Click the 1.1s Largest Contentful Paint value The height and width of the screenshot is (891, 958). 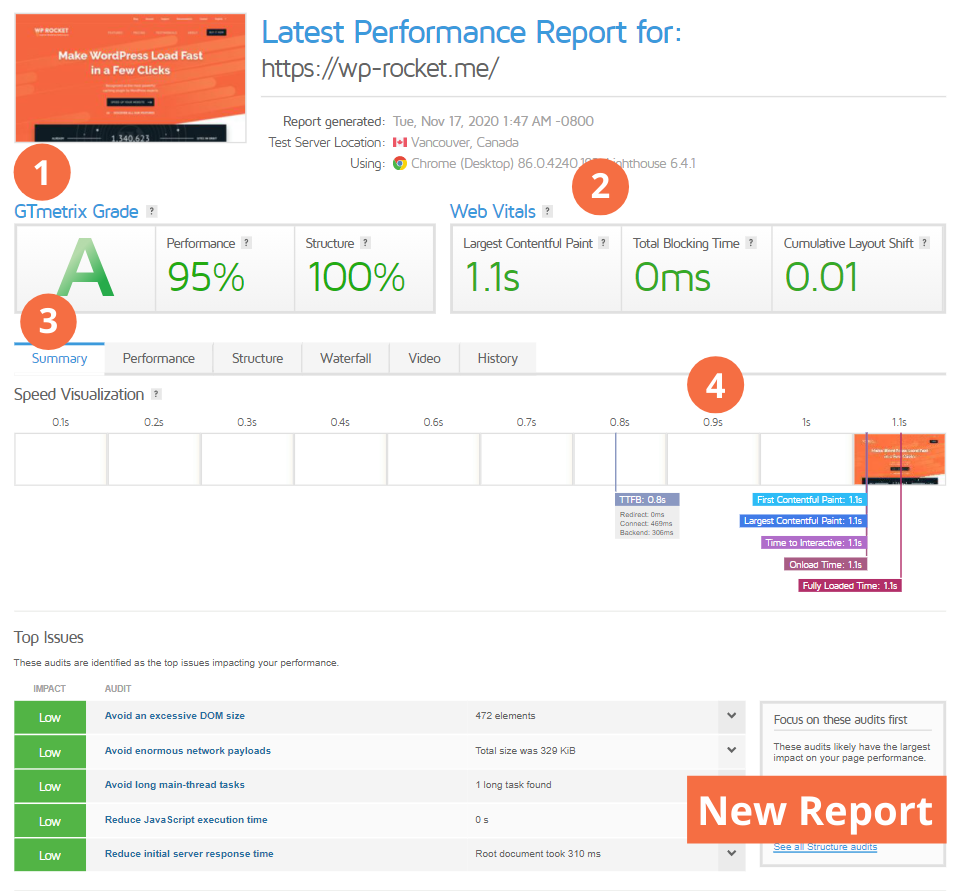[492, 277]
